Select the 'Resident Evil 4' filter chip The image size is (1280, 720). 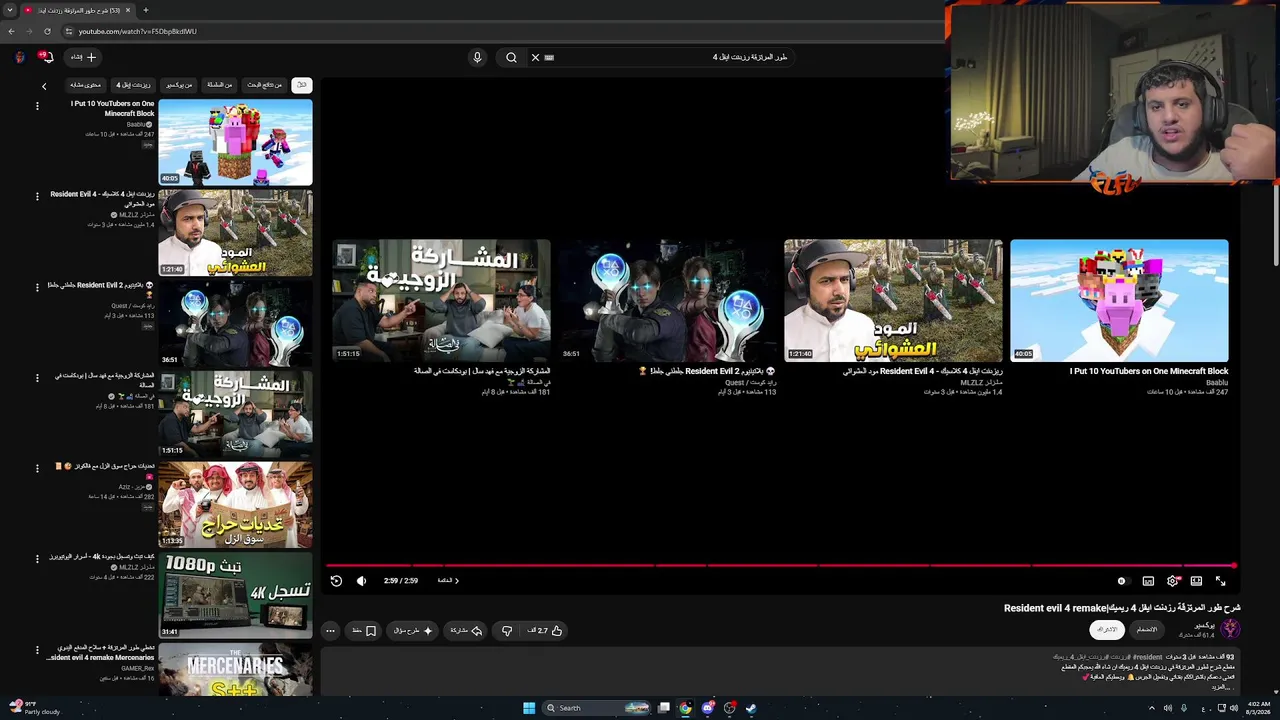tap(133, 85)
